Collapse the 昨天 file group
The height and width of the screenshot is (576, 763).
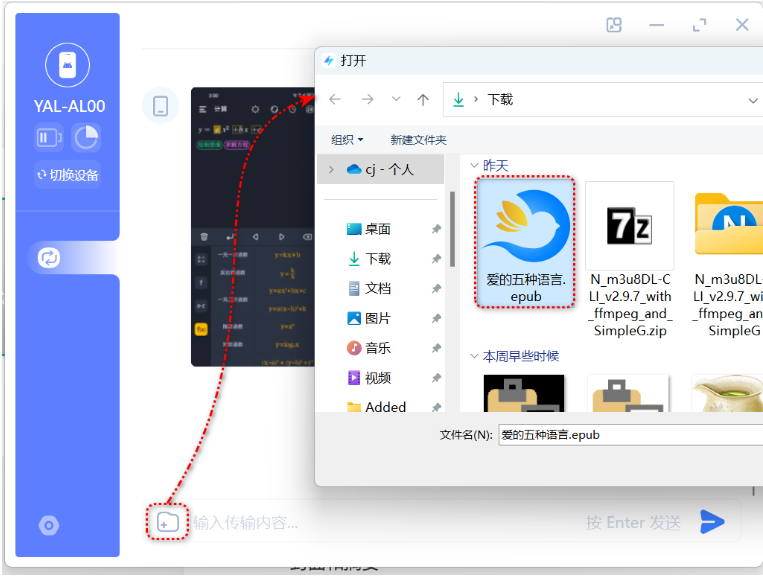[472, 165]
